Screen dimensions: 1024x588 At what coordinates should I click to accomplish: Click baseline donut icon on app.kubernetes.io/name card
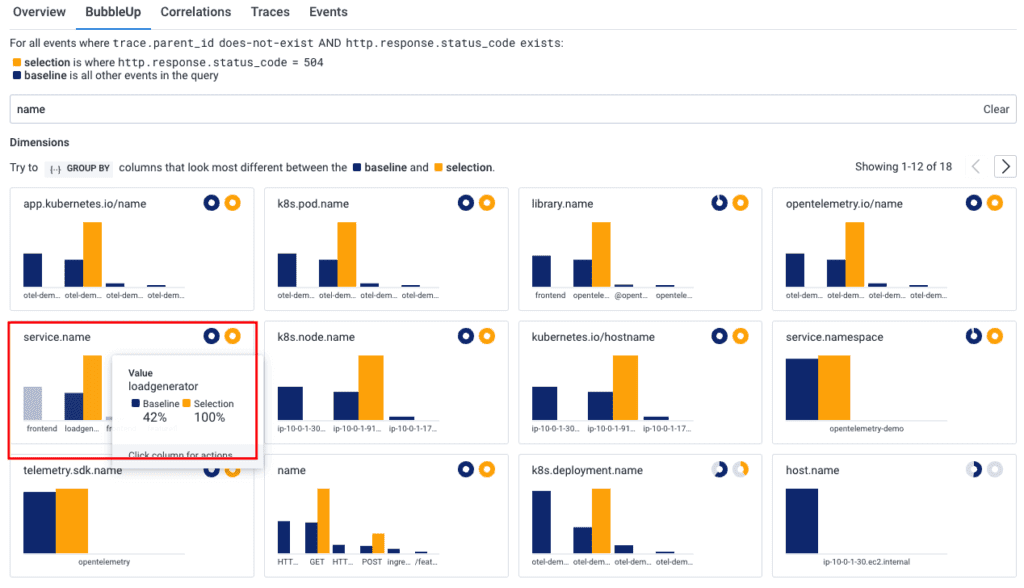click(x=211, y=203)
